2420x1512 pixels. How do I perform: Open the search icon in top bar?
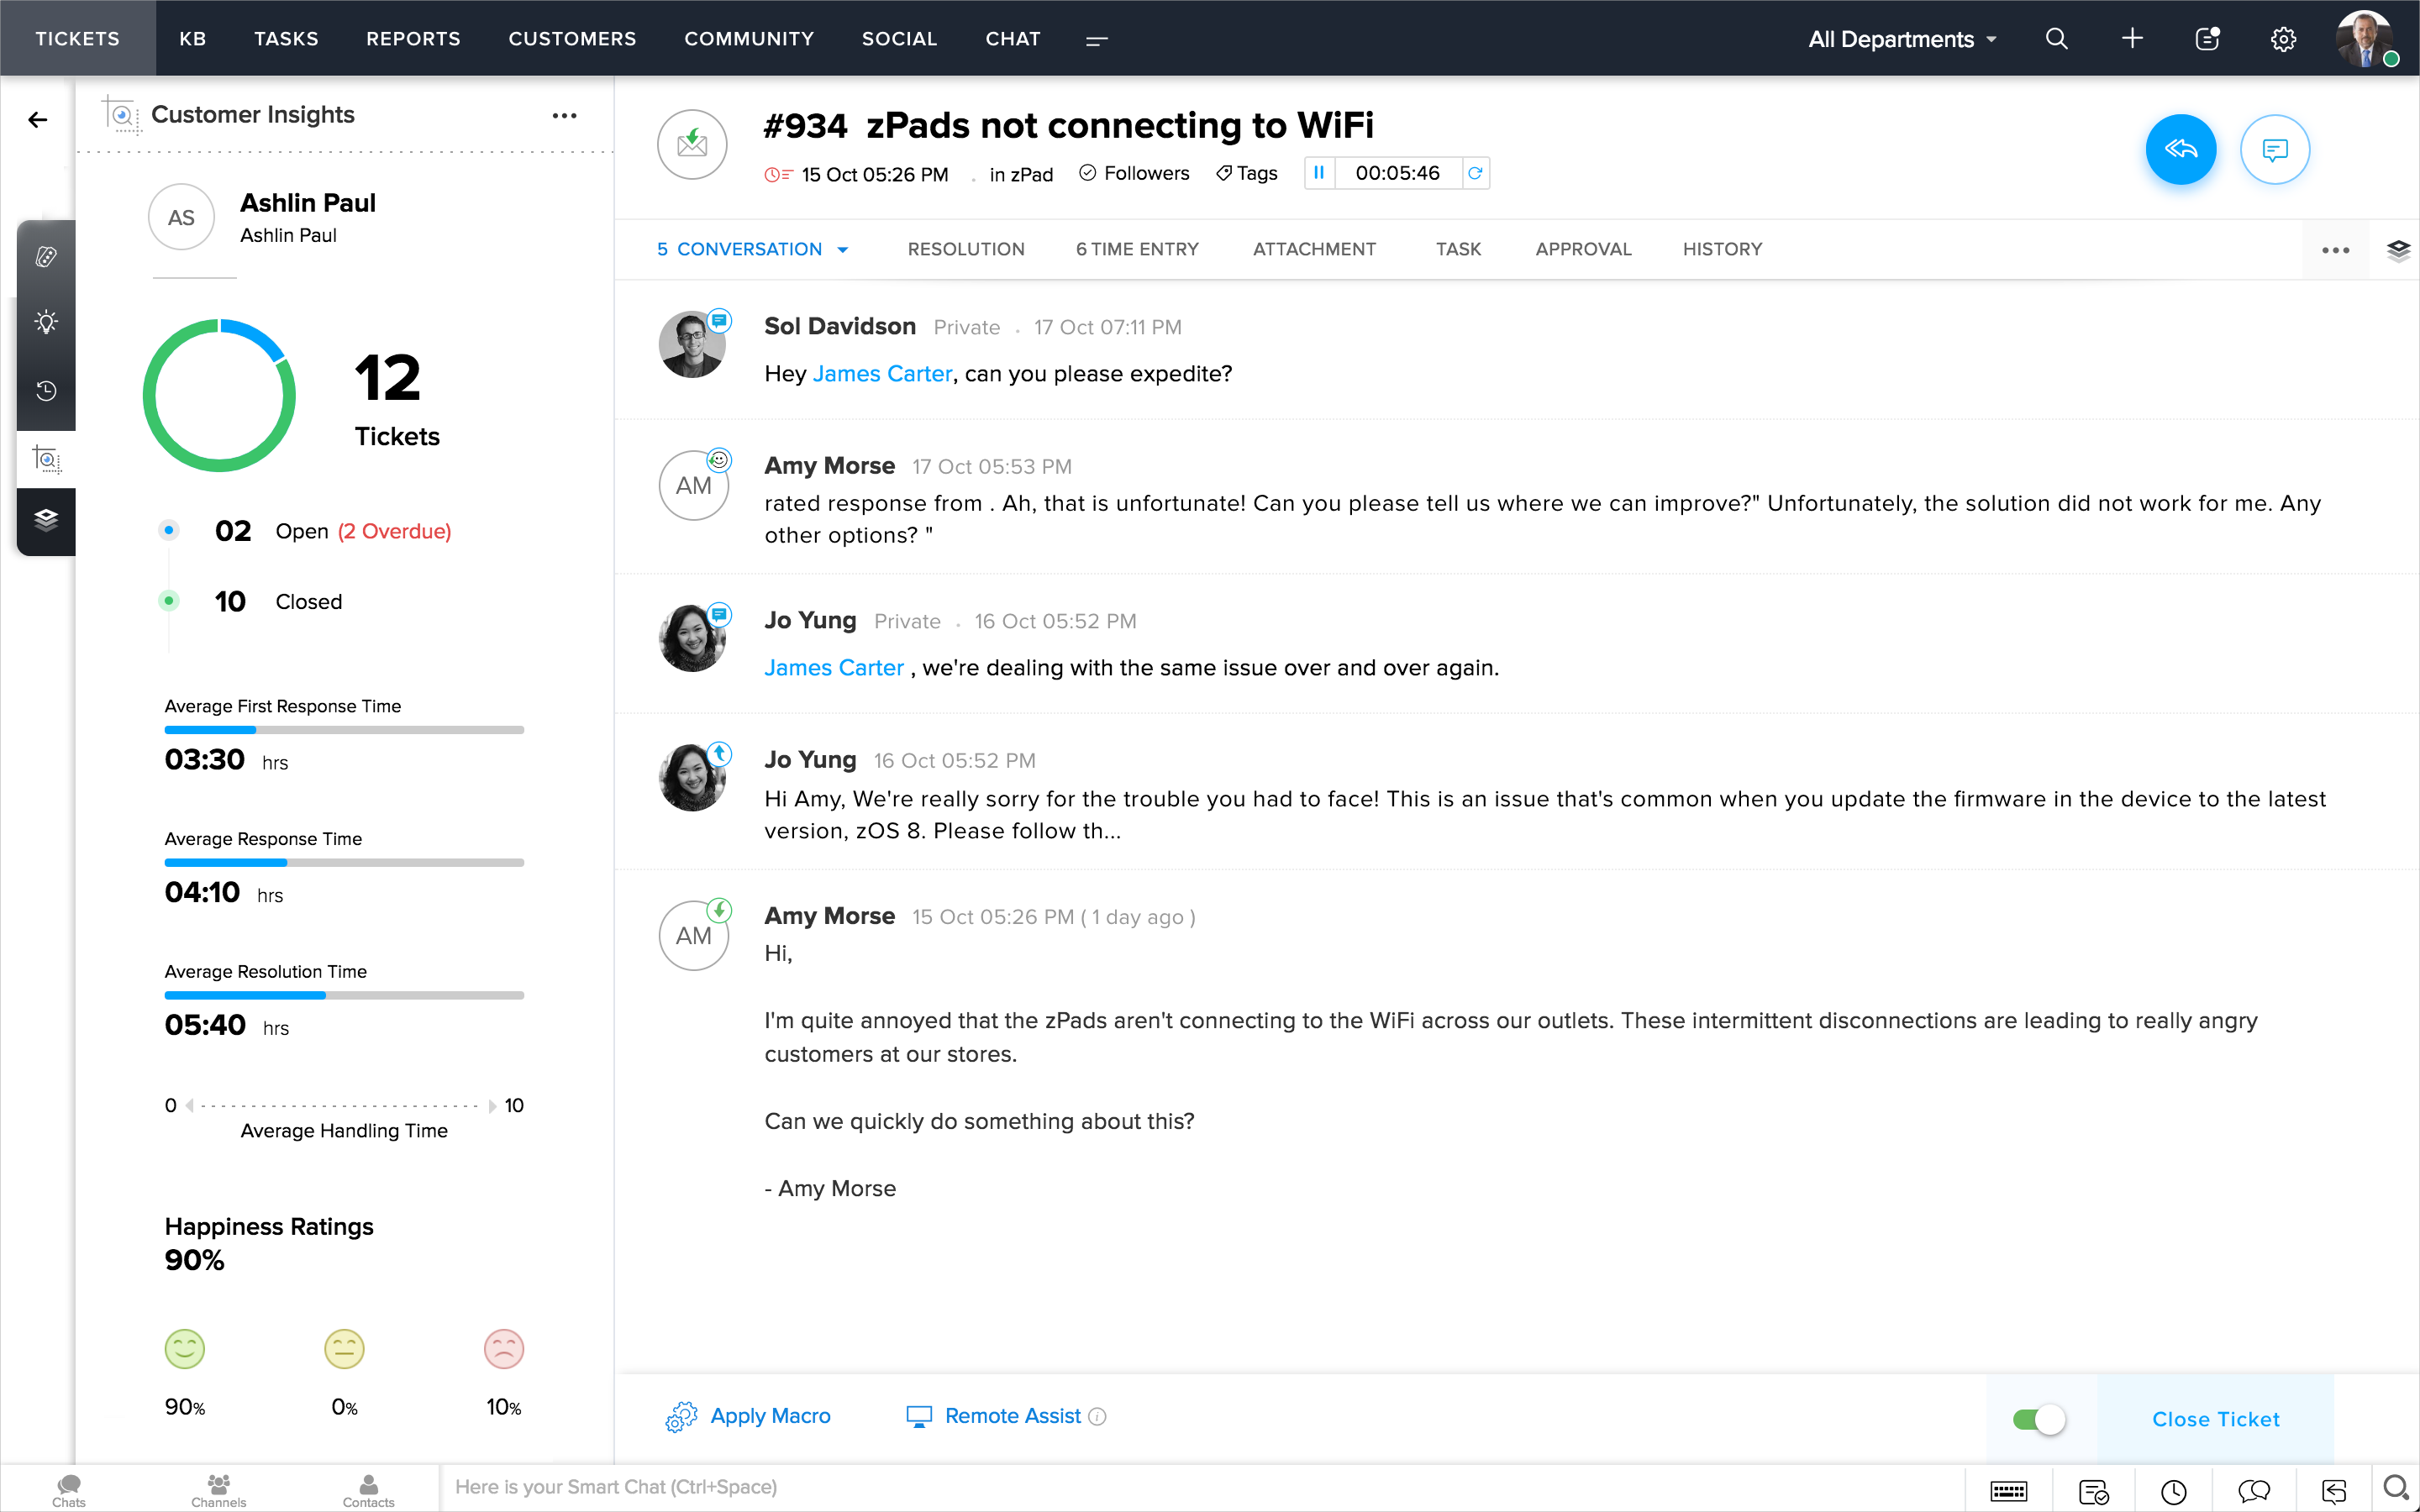(2056, 39)
